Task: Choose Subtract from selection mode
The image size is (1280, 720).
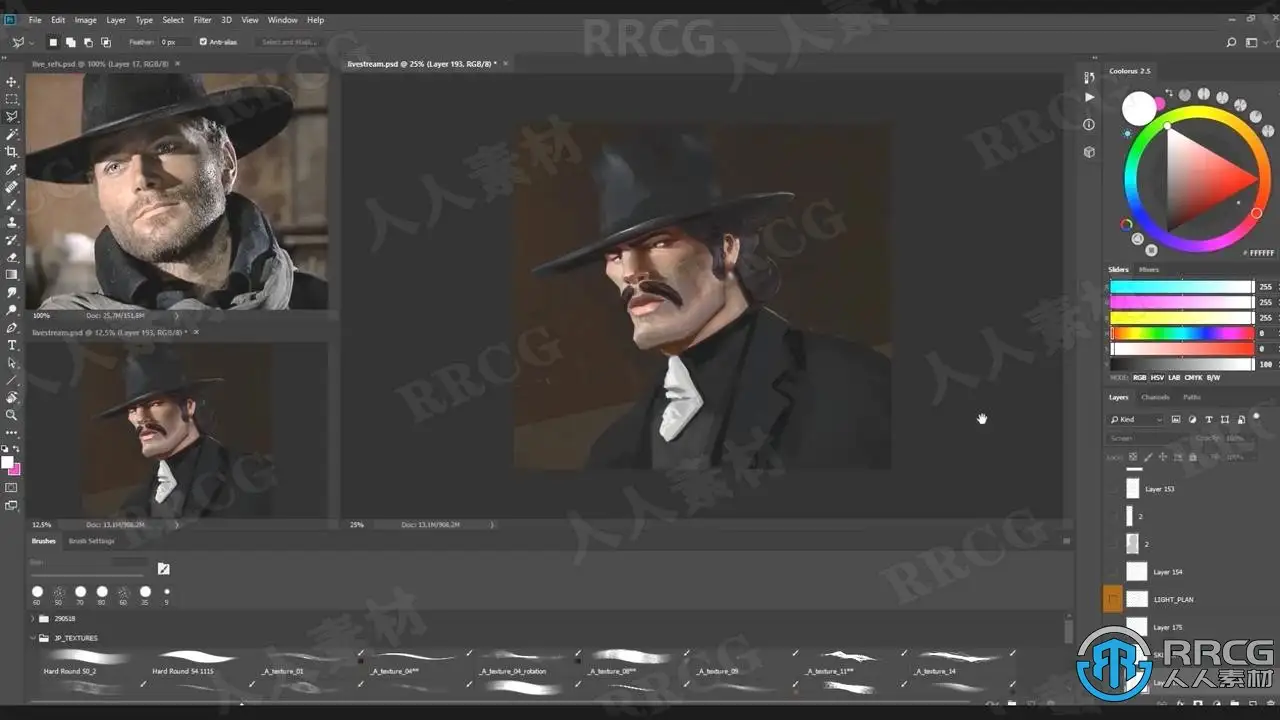Action: tap(89, 42)
